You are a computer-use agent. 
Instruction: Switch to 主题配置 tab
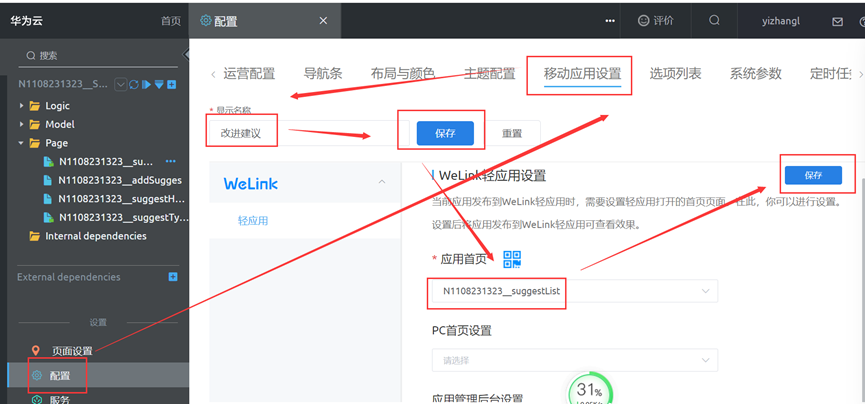(x=490, y=73)
